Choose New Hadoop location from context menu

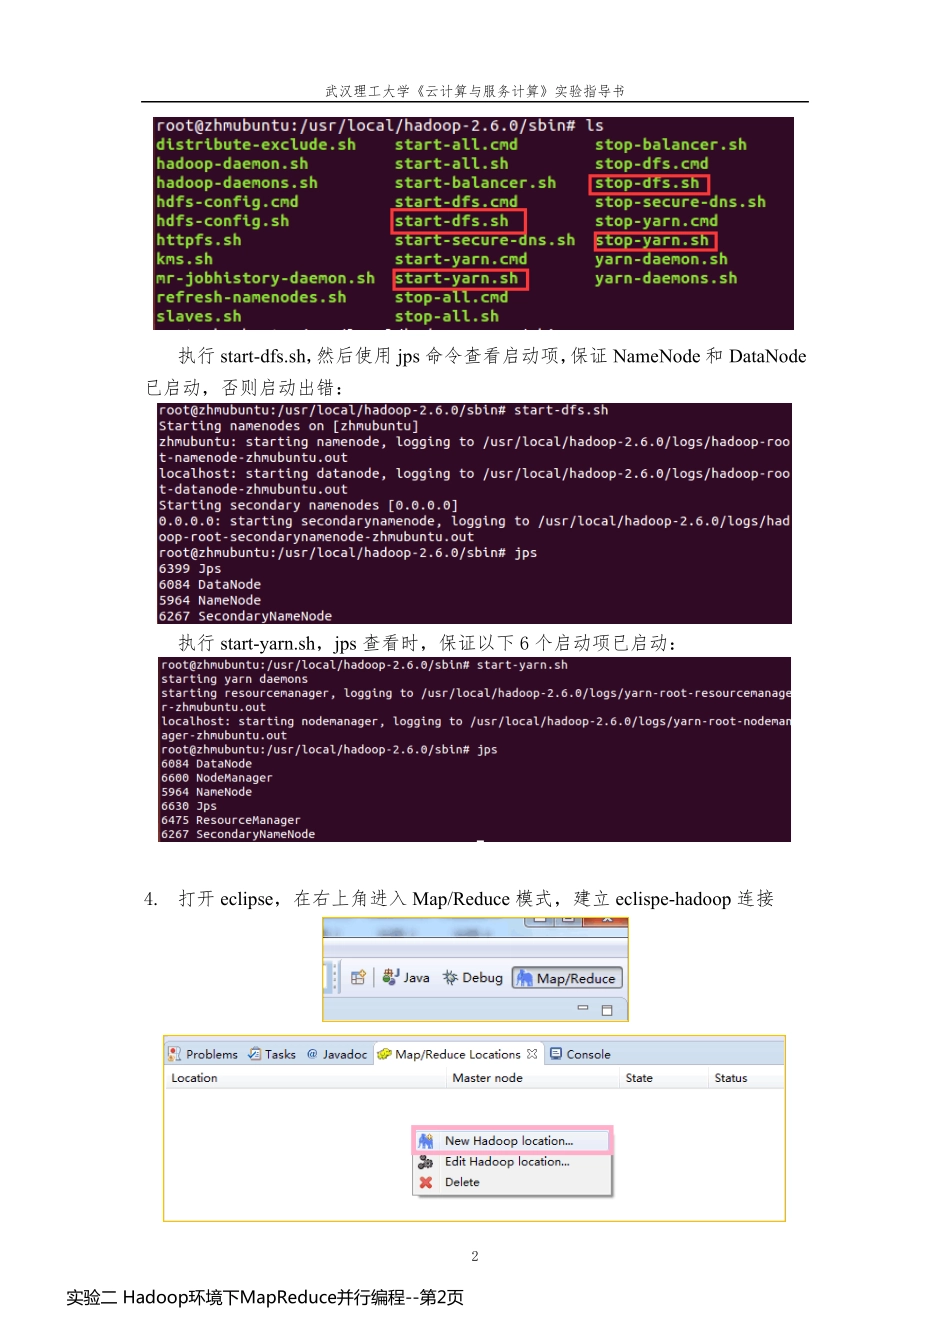click(511, 1141)
